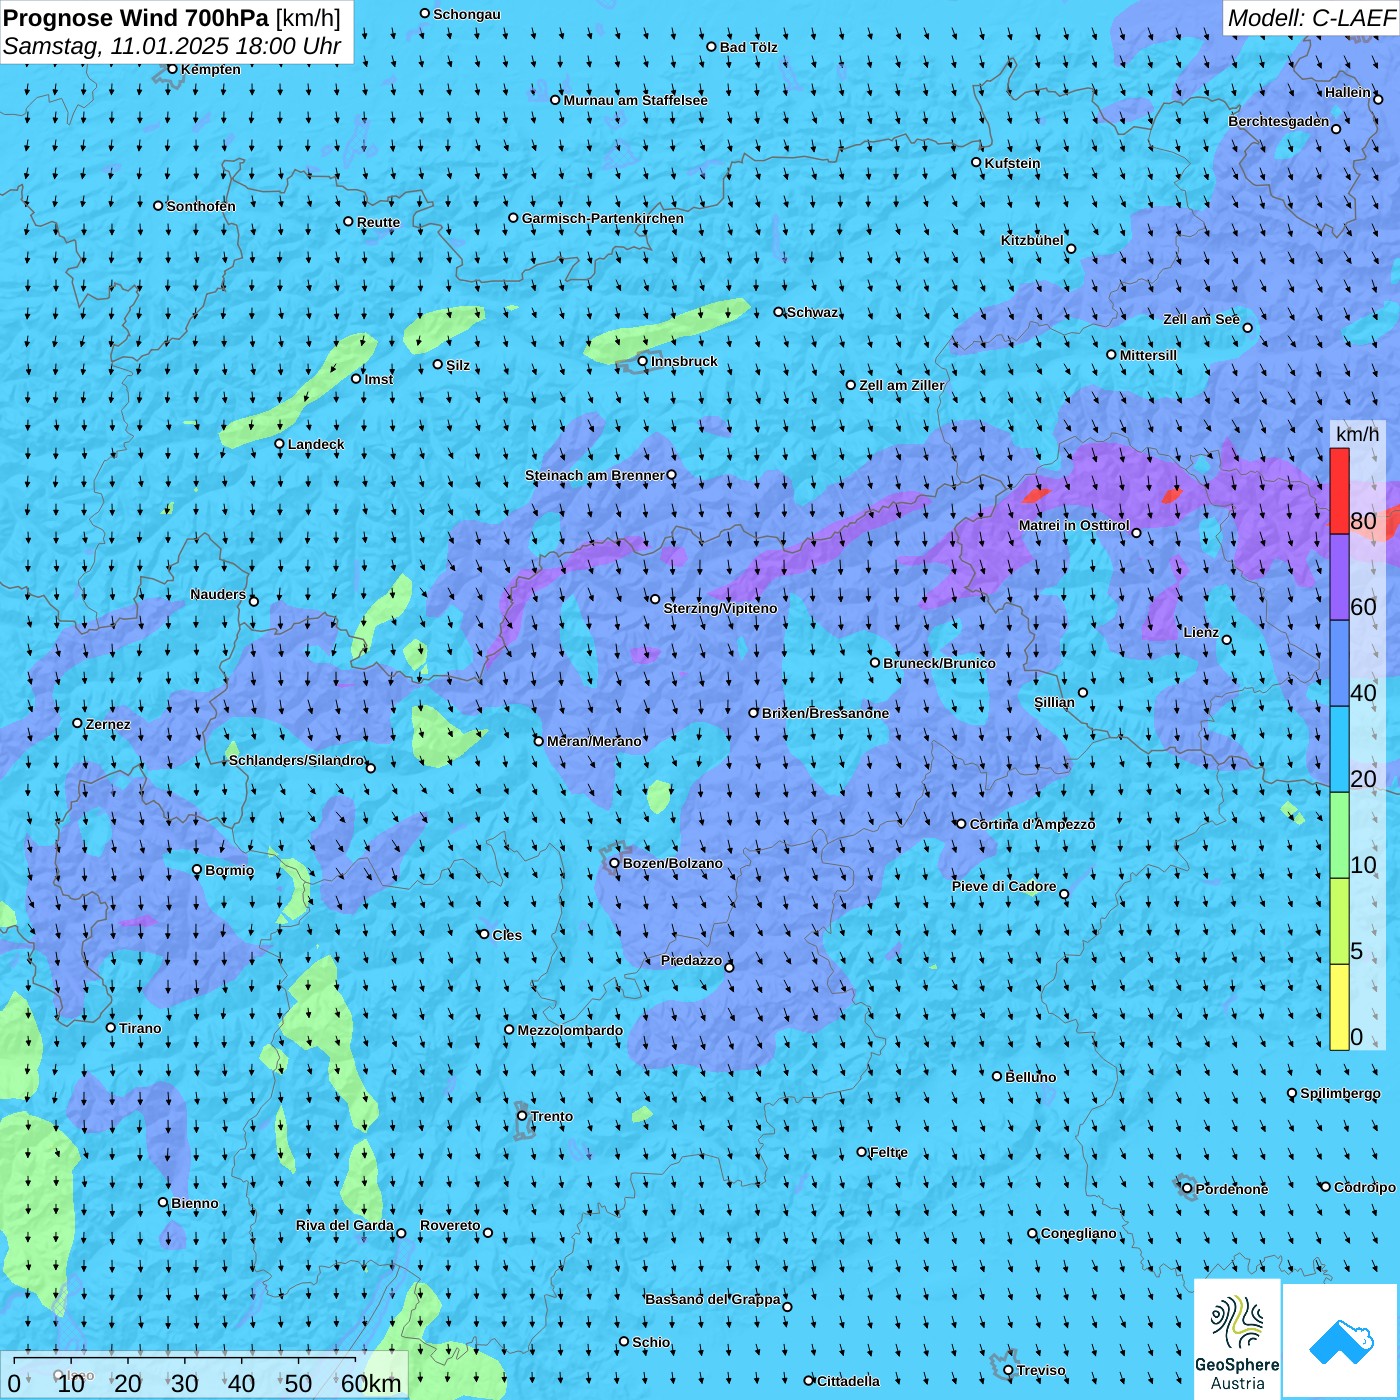Image resolution: width=1400 pixels, height=1400 pixels.
Task: Click the 'Sonthofen' label
Action: [201, 206]
